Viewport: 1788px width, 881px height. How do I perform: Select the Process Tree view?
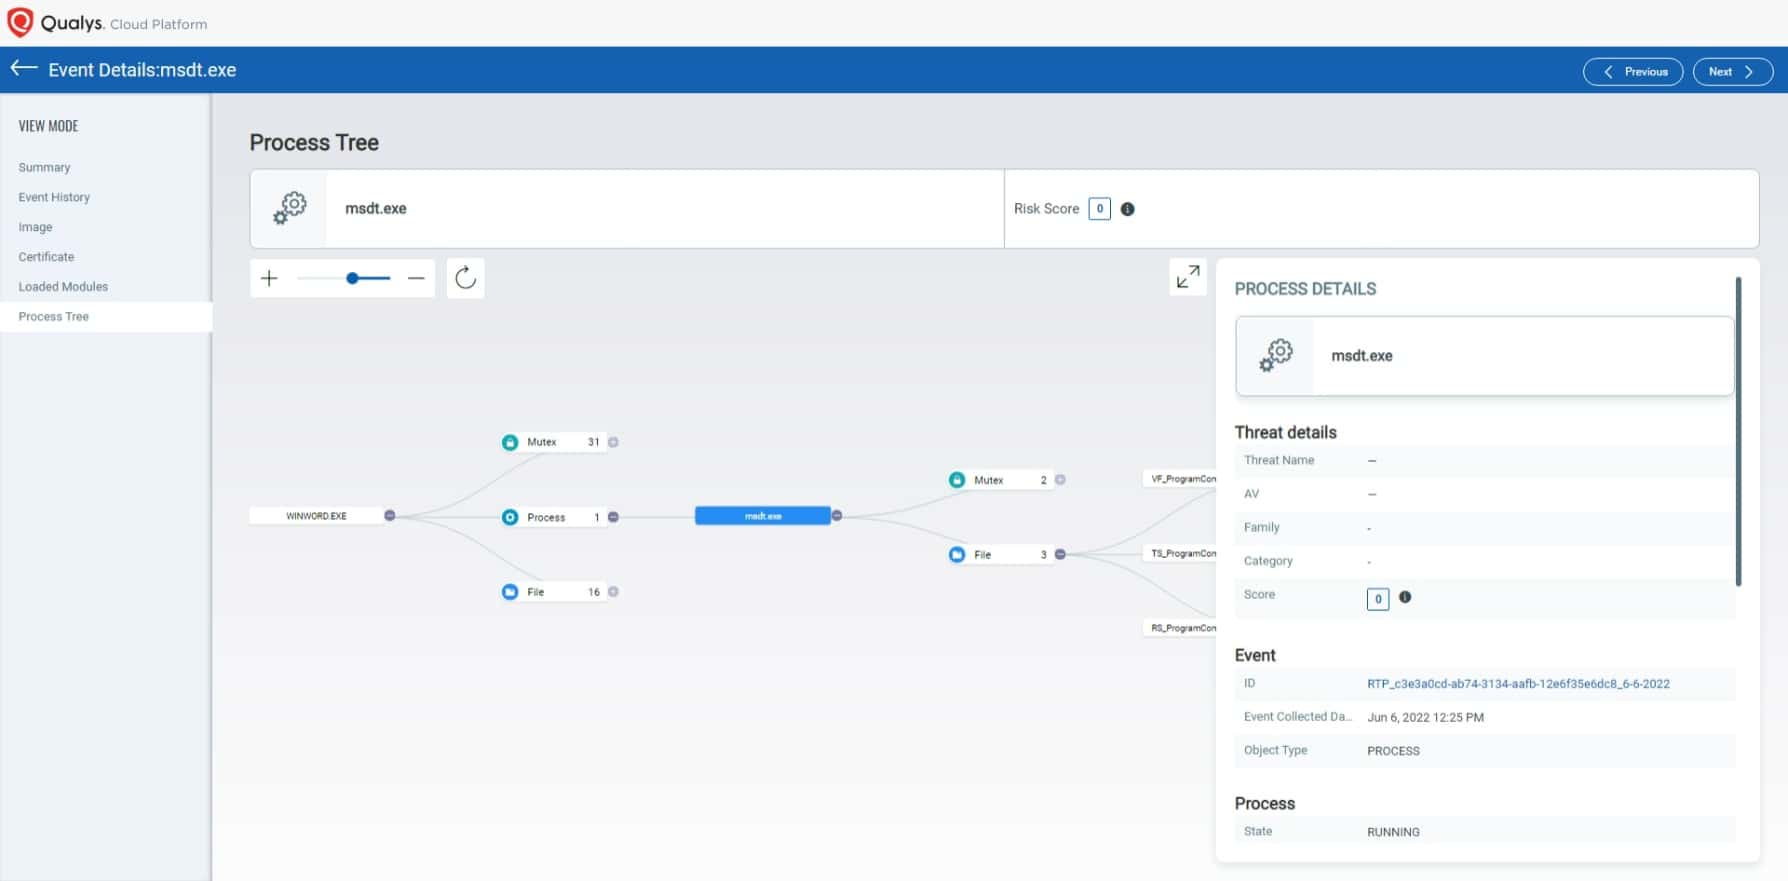(54, 317)
